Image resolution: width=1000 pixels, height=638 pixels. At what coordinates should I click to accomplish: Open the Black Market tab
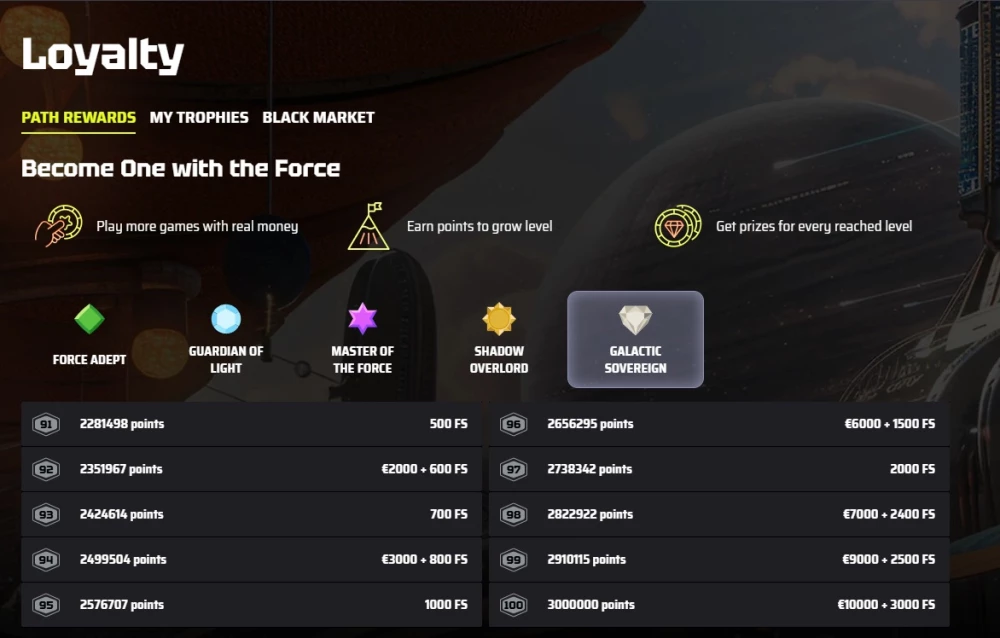point(318,117)
